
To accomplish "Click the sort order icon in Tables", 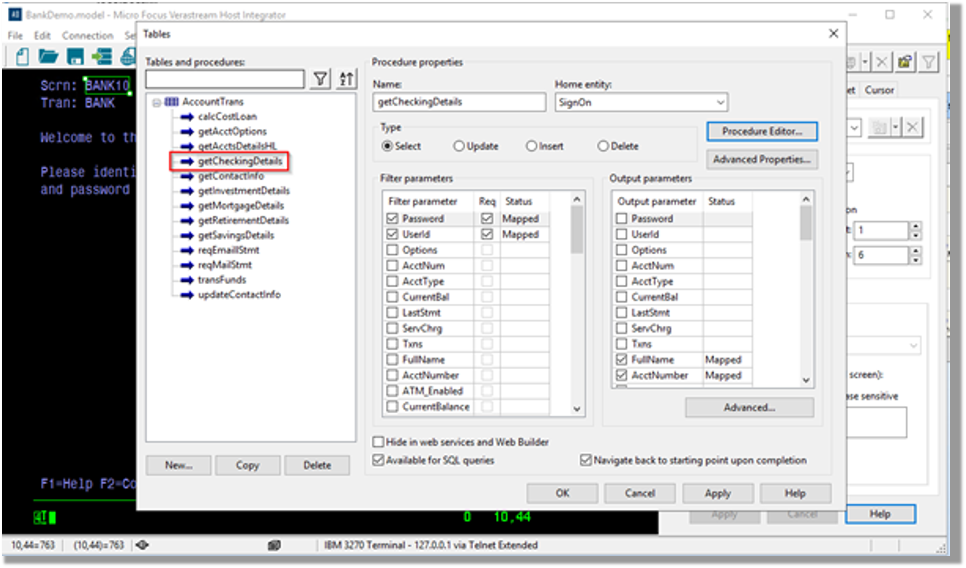I will 347,79.
